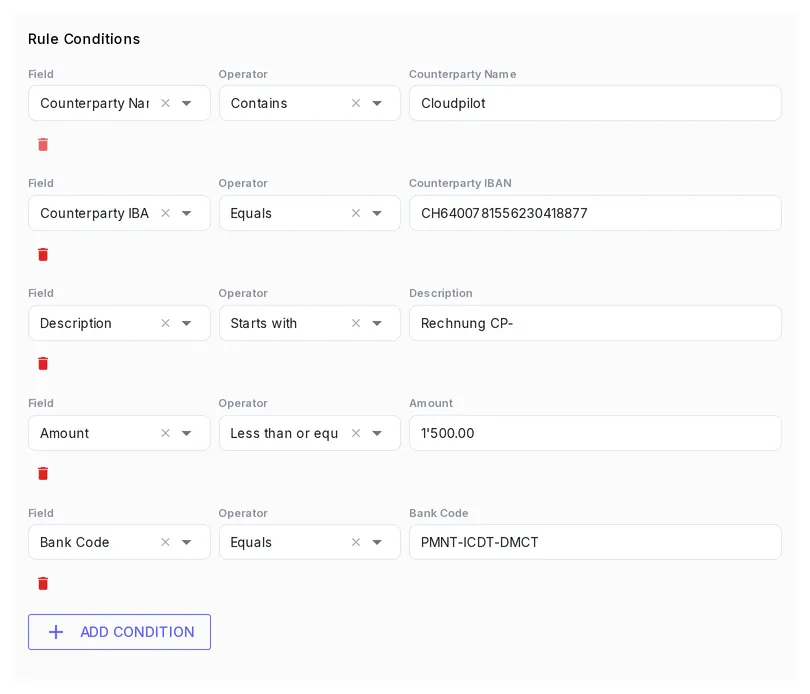Screen dimensions: 810x694
Task: Click the Add Condition button
Action: (x=119, y=632)
